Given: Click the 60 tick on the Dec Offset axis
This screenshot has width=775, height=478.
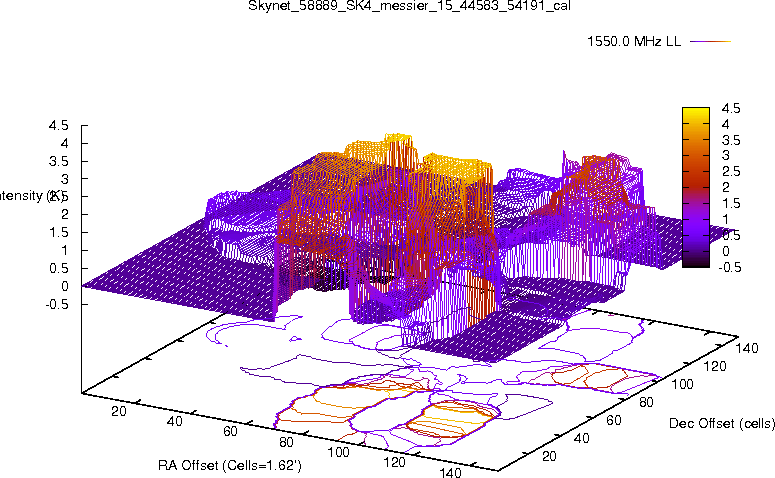Looking at the screenshot, I should tap(613, 420).
